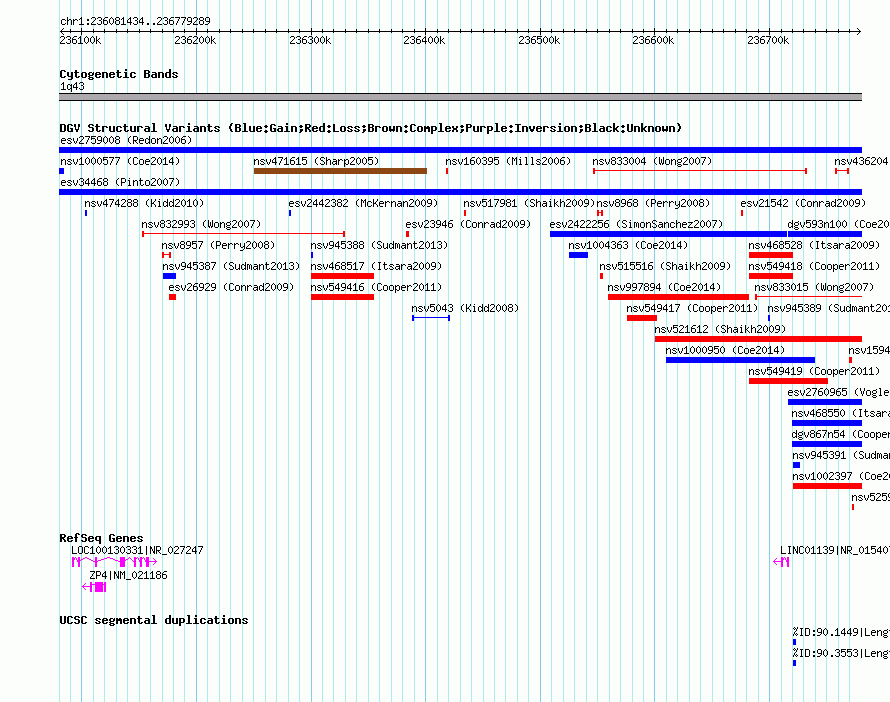Click the 236100k ruler label
Image resolution: width=890 pixels, height=702 pixels.
[x=80, y=40]
